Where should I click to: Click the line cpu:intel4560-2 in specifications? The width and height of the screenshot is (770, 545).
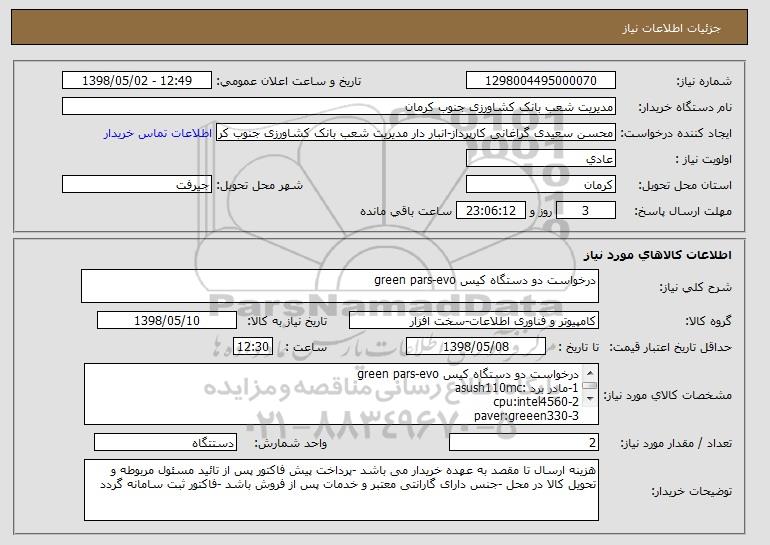[x=536, y=402]
